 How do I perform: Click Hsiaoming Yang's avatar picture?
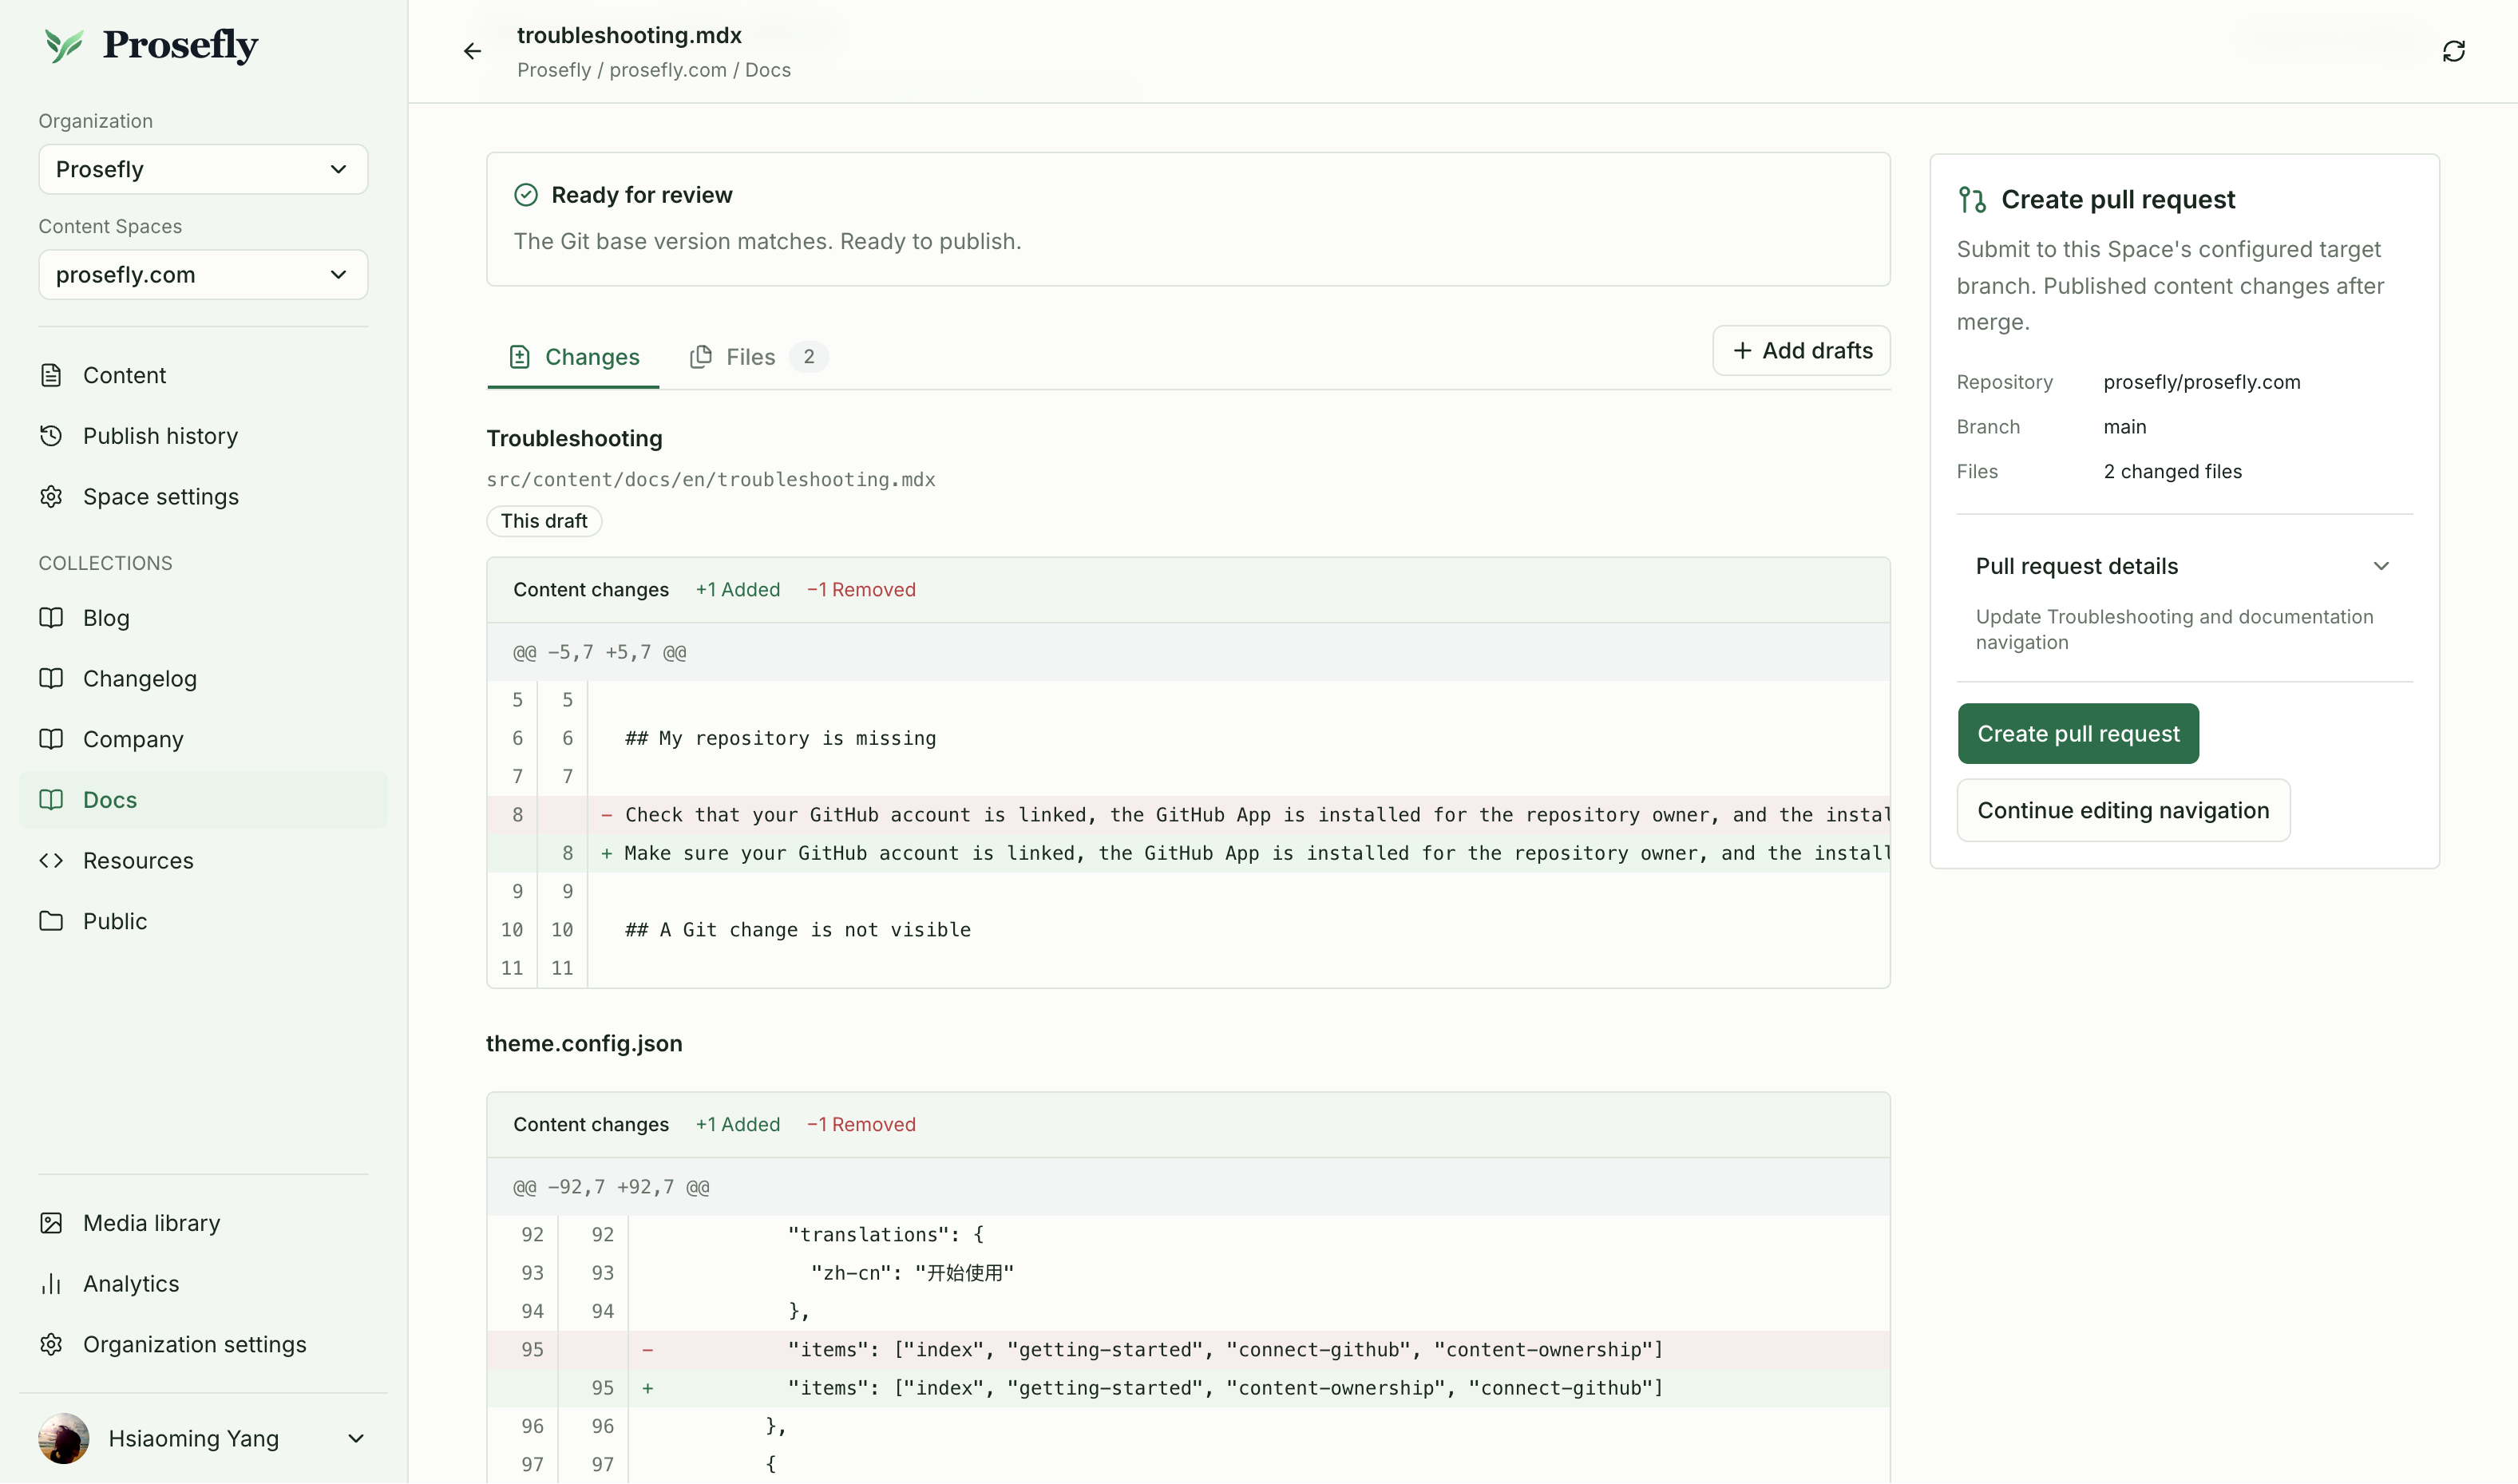(64, 1438)
